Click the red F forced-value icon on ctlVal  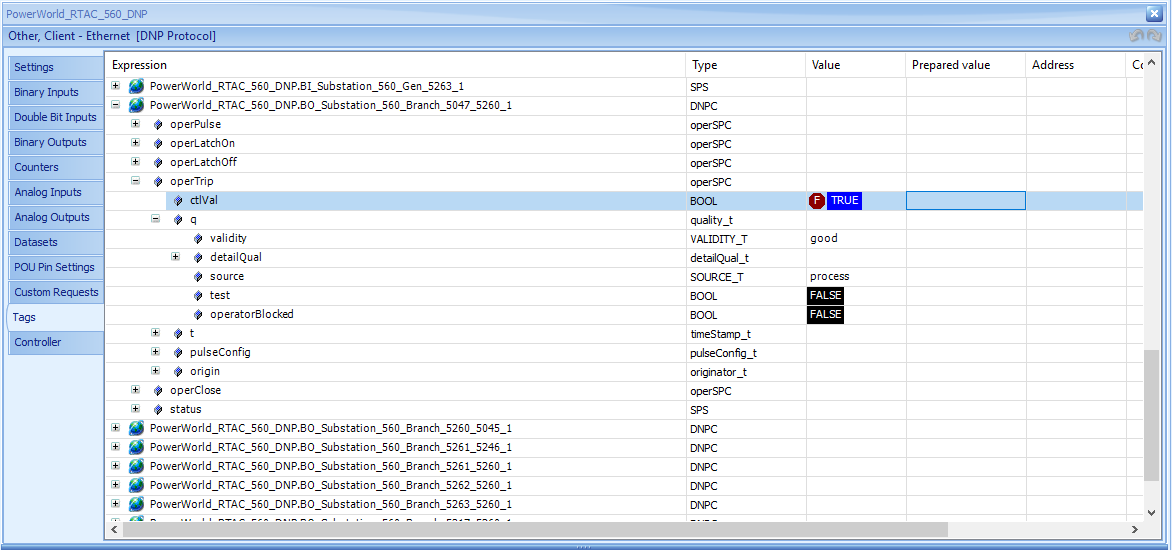(x=817, y=200)
